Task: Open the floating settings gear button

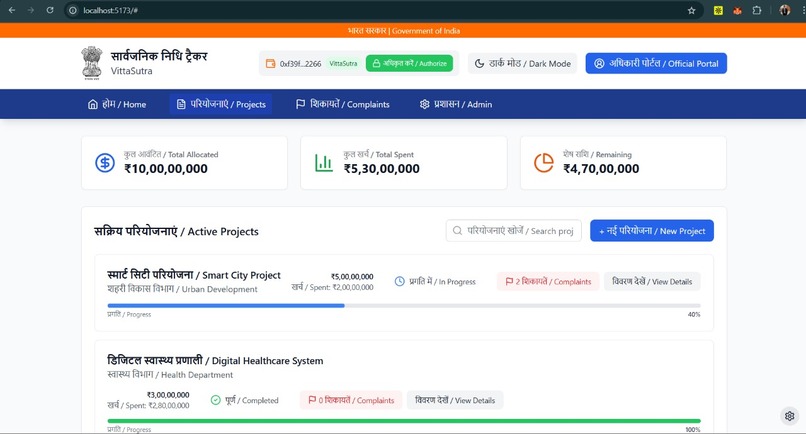Action: point(790,416)
